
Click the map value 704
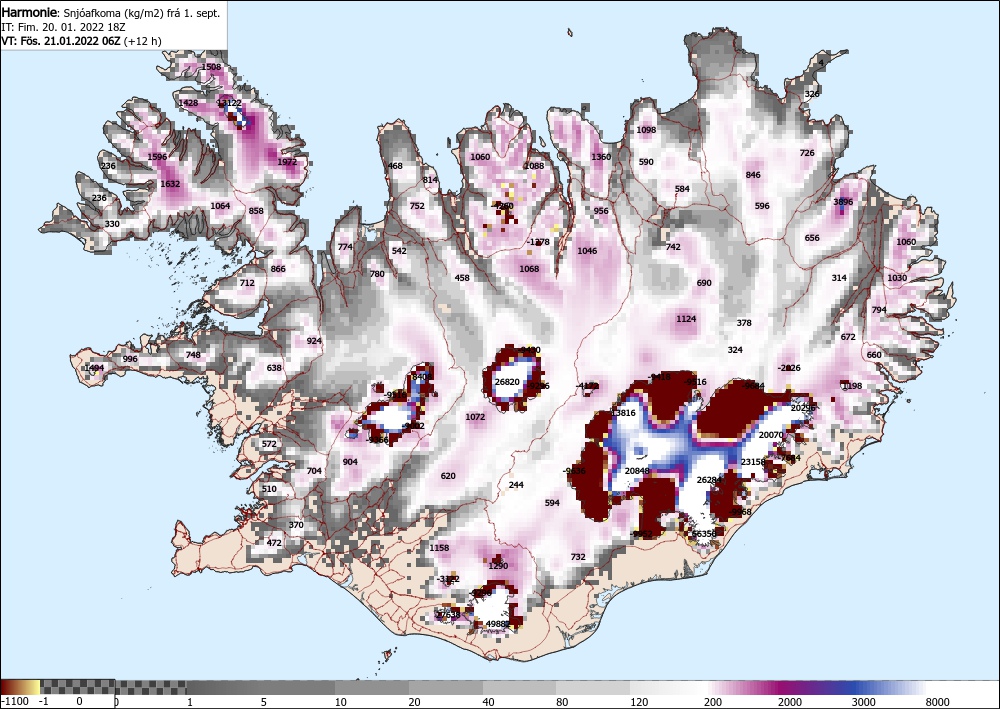click(x=314, y=471)
